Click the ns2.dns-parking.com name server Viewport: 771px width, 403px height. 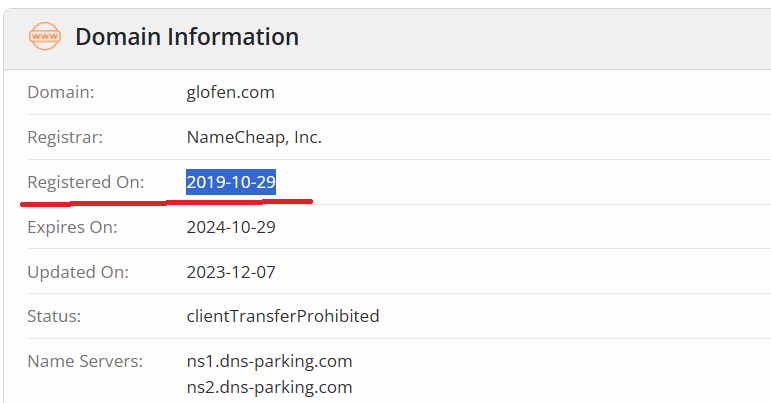click(269, 386)
